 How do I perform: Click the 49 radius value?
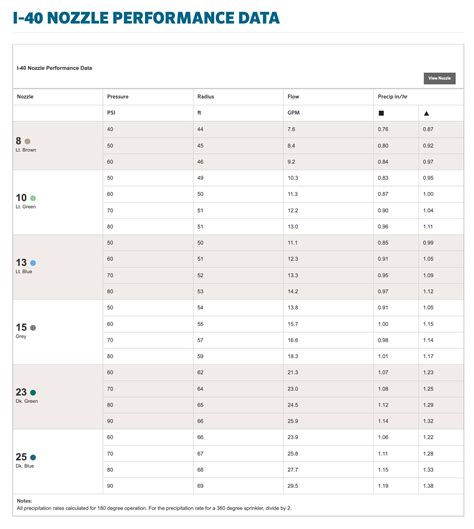(200, 178)
